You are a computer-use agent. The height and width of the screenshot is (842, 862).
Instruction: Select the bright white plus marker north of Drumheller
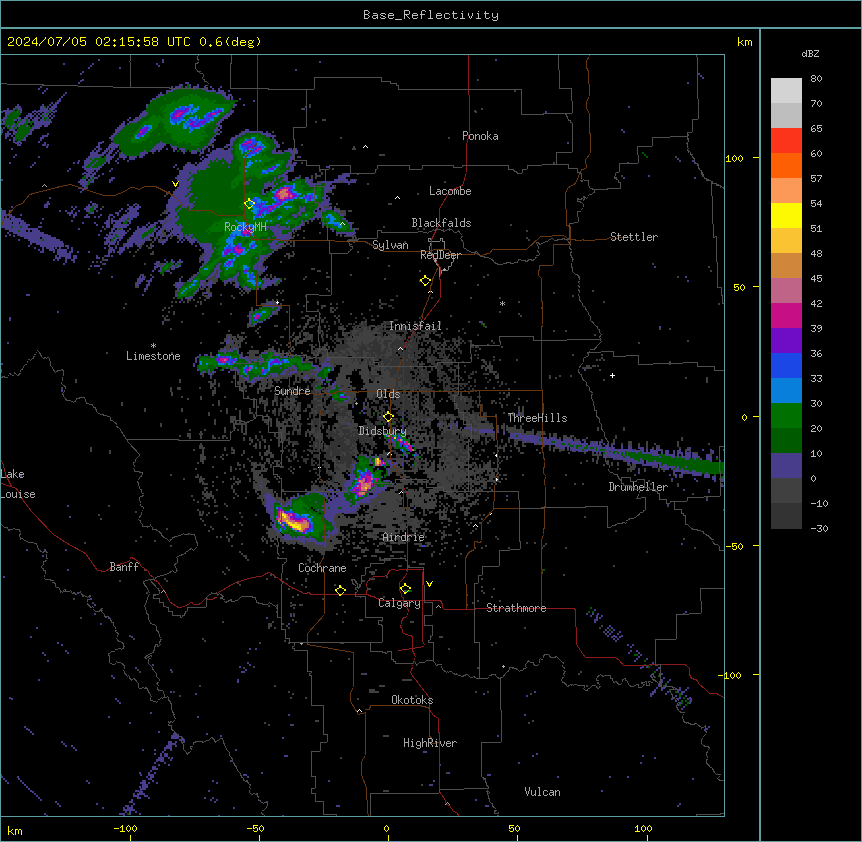[x=612, y=375]
